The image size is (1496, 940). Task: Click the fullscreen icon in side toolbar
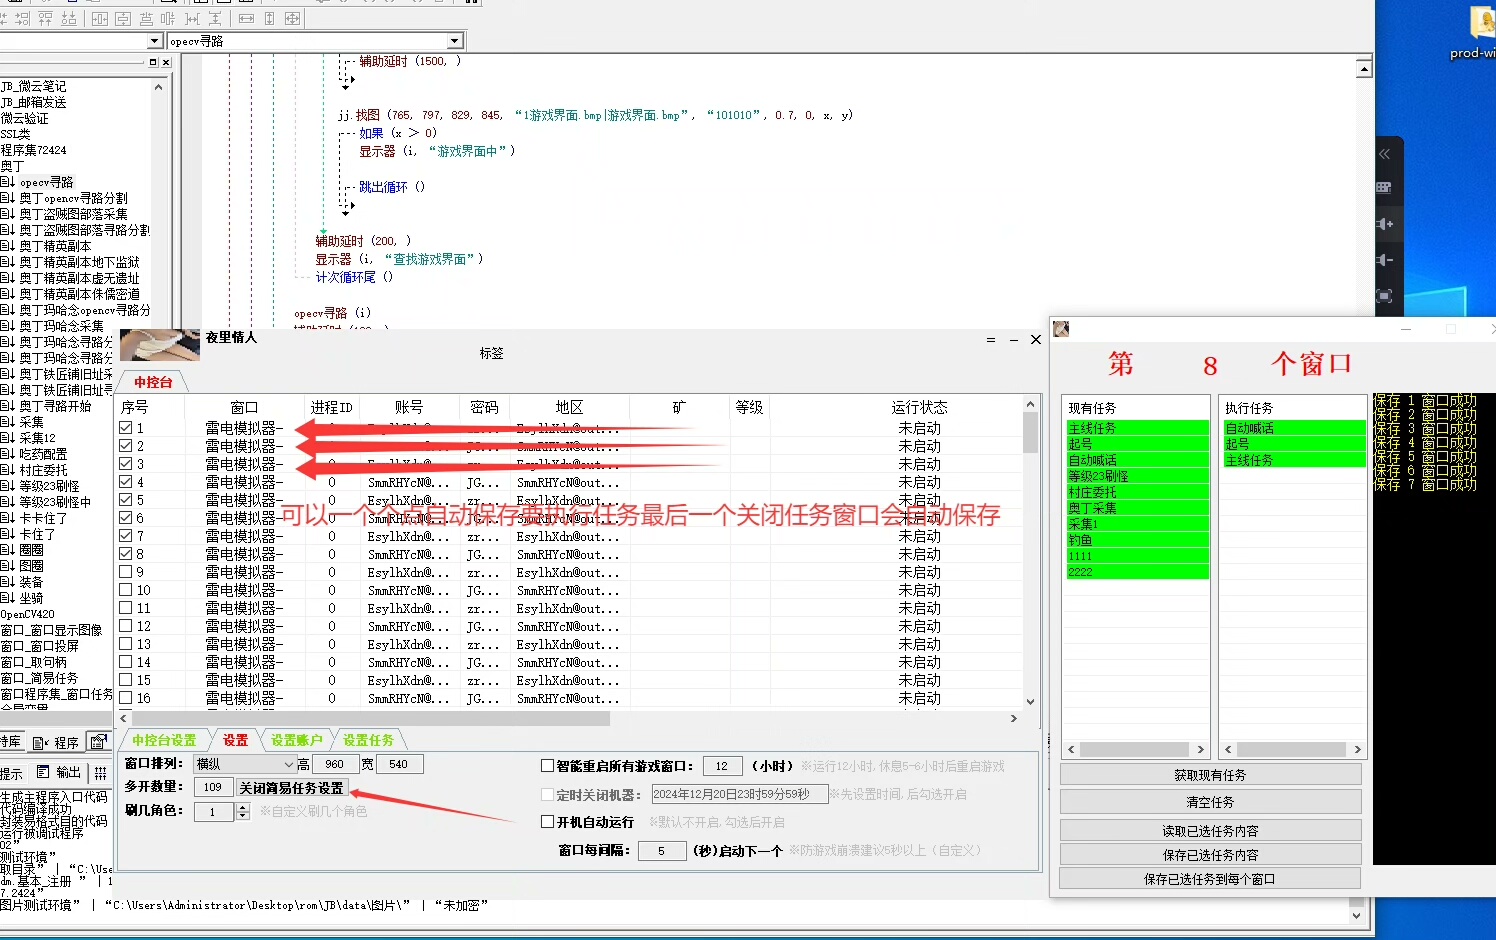pos(1385,296)
